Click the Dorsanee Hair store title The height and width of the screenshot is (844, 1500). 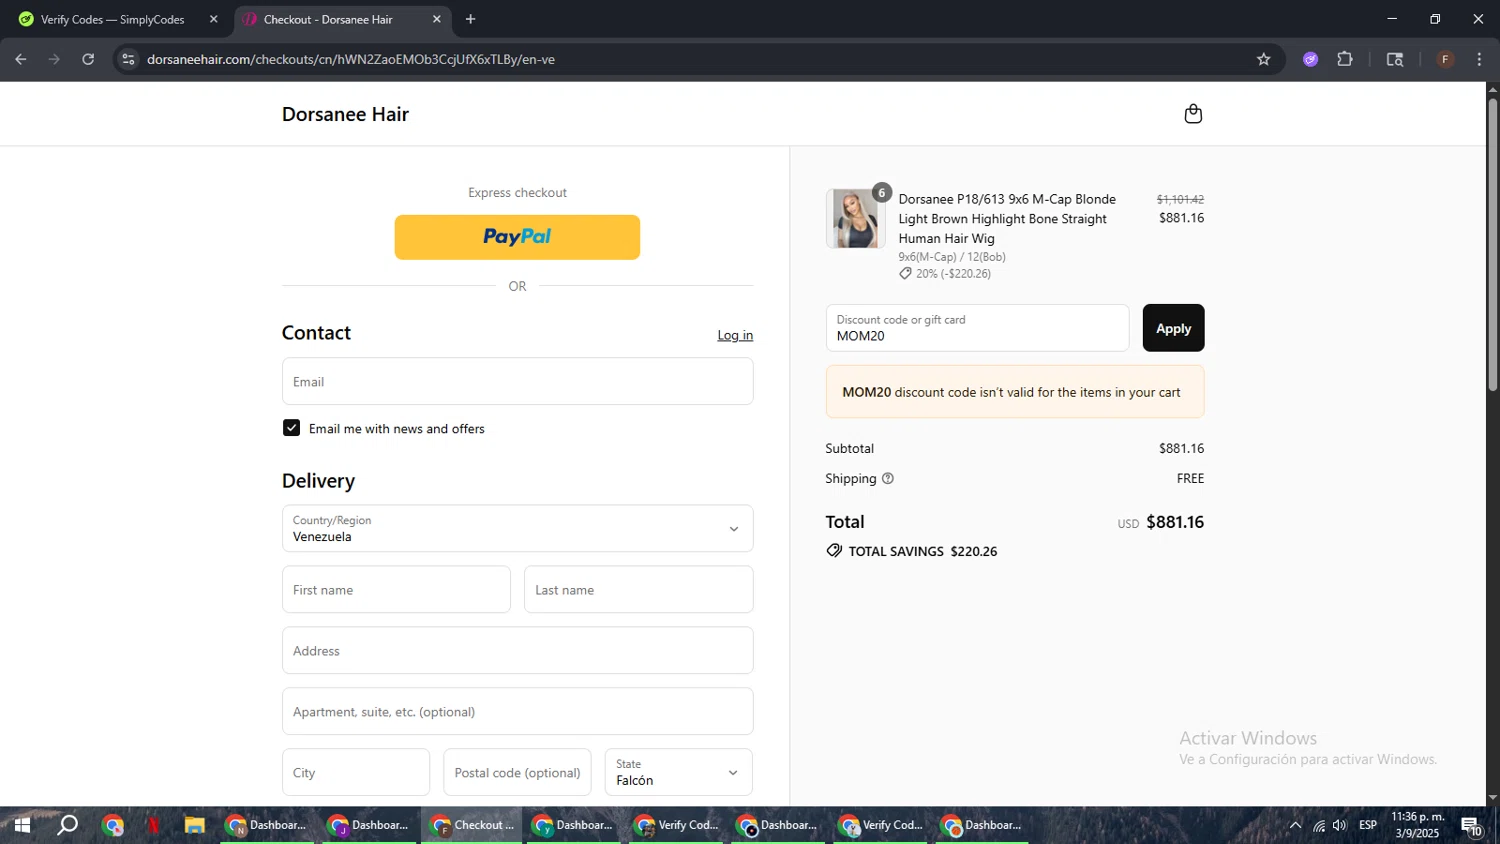point(345,114)
